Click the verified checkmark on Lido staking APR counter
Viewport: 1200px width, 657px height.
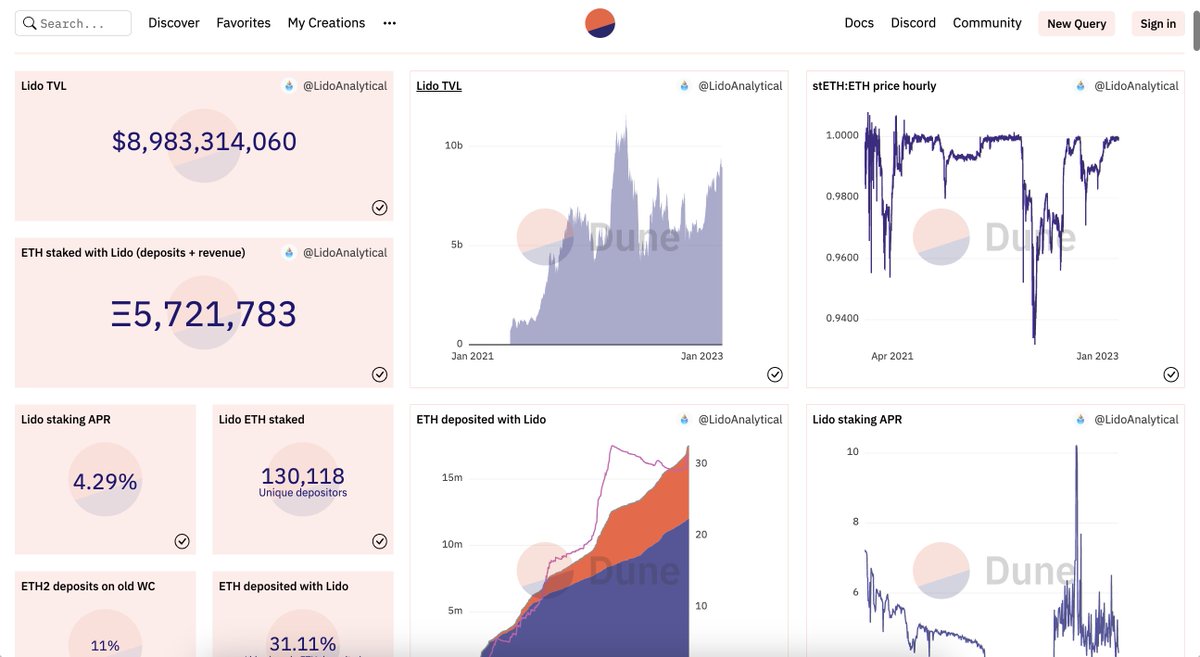tap(182, 541)
